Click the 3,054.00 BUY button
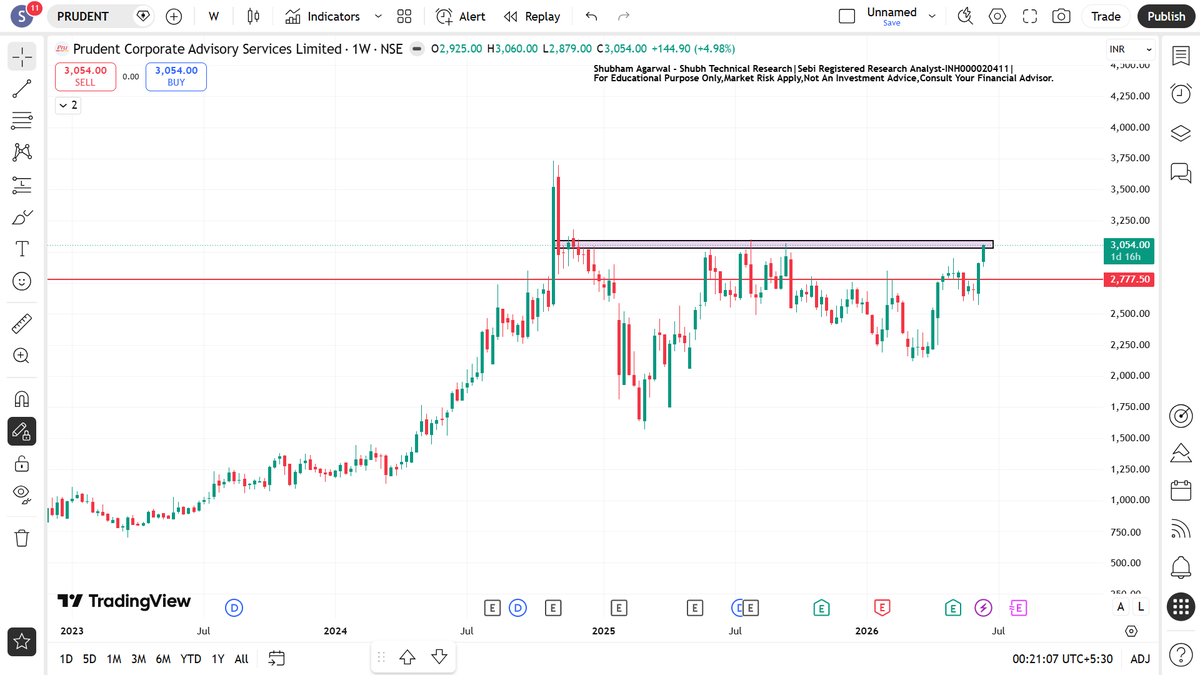Screen dimensions: 1200x675 coord(176,76)
